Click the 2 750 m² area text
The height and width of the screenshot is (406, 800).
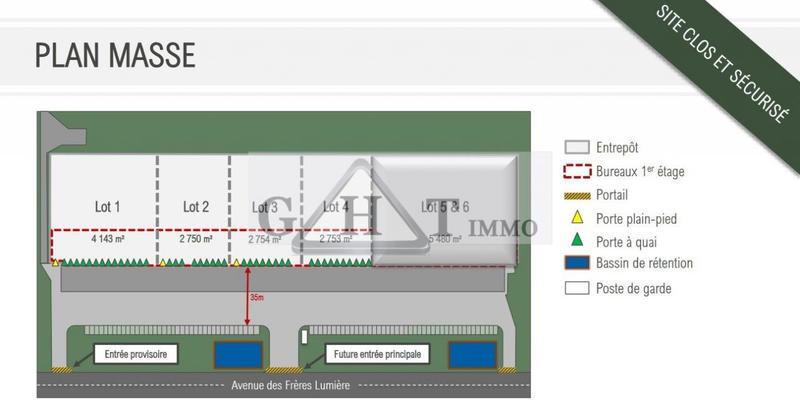tap(196, 240)
